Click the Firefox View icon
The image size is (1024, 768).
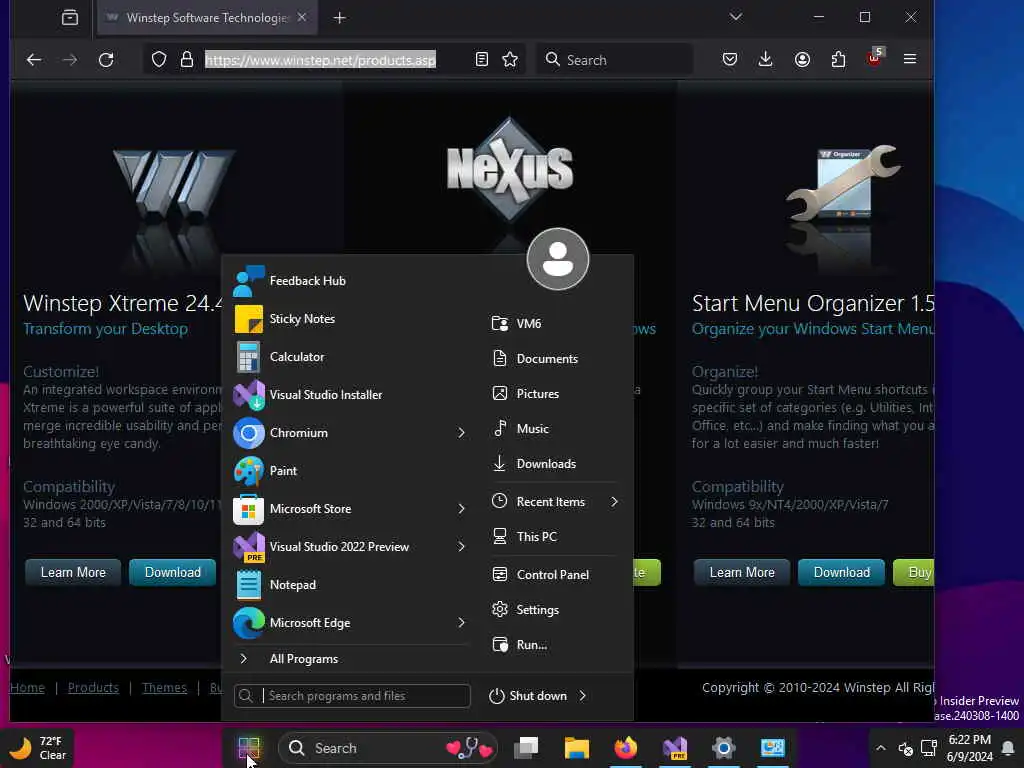70,18
